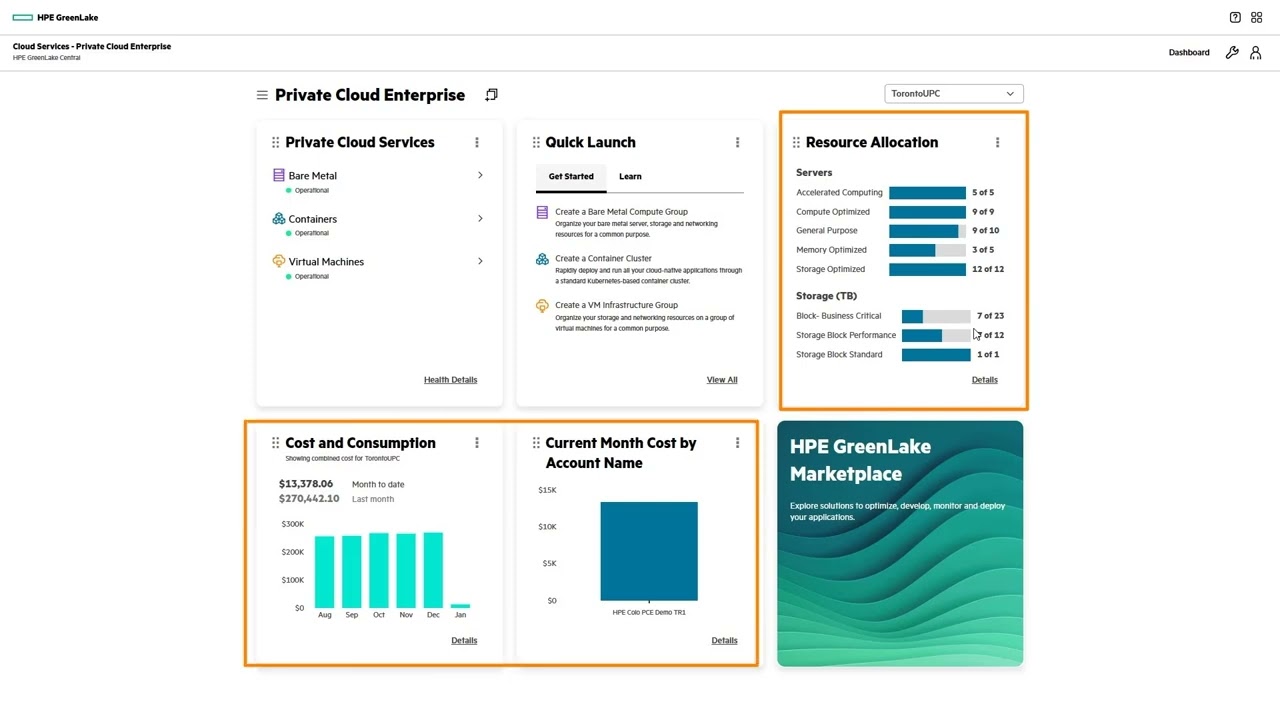1280x720 pixels.
Task: Click Create a Container Cluster
Action: coord(603,258)
